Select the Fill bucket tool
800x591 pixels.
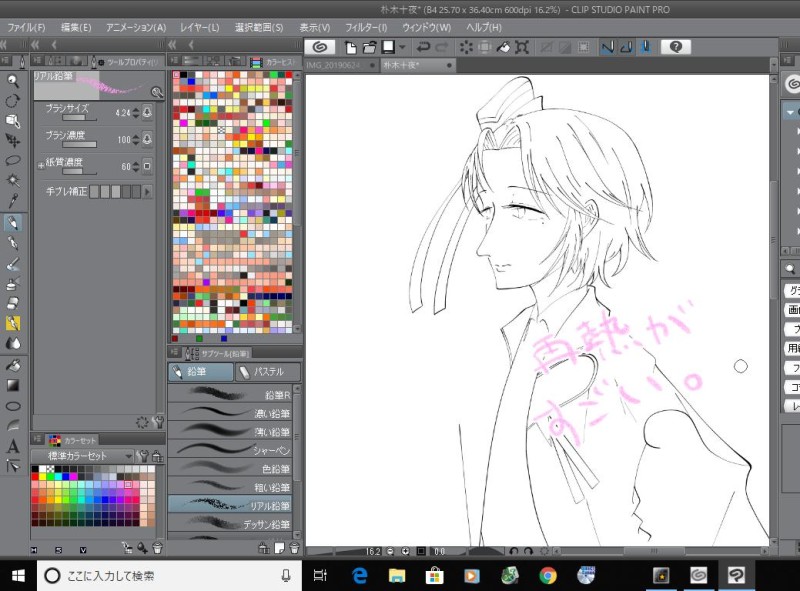[13, 365]
